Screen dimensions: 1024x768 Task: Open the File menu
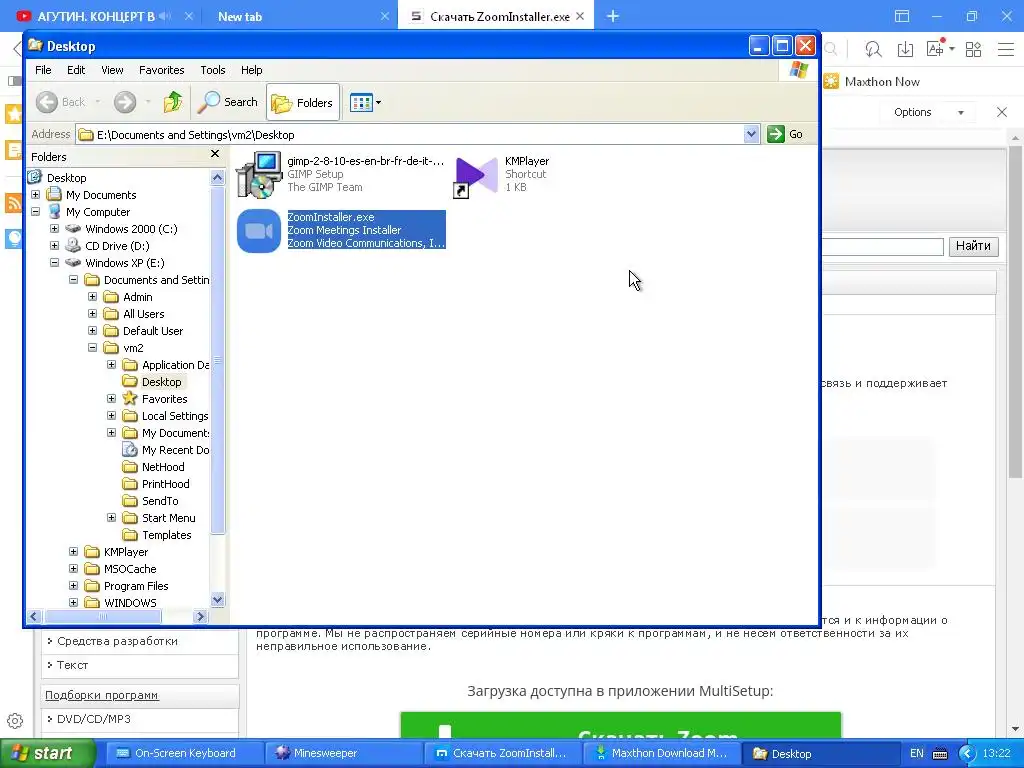click(x=43, y=70)
